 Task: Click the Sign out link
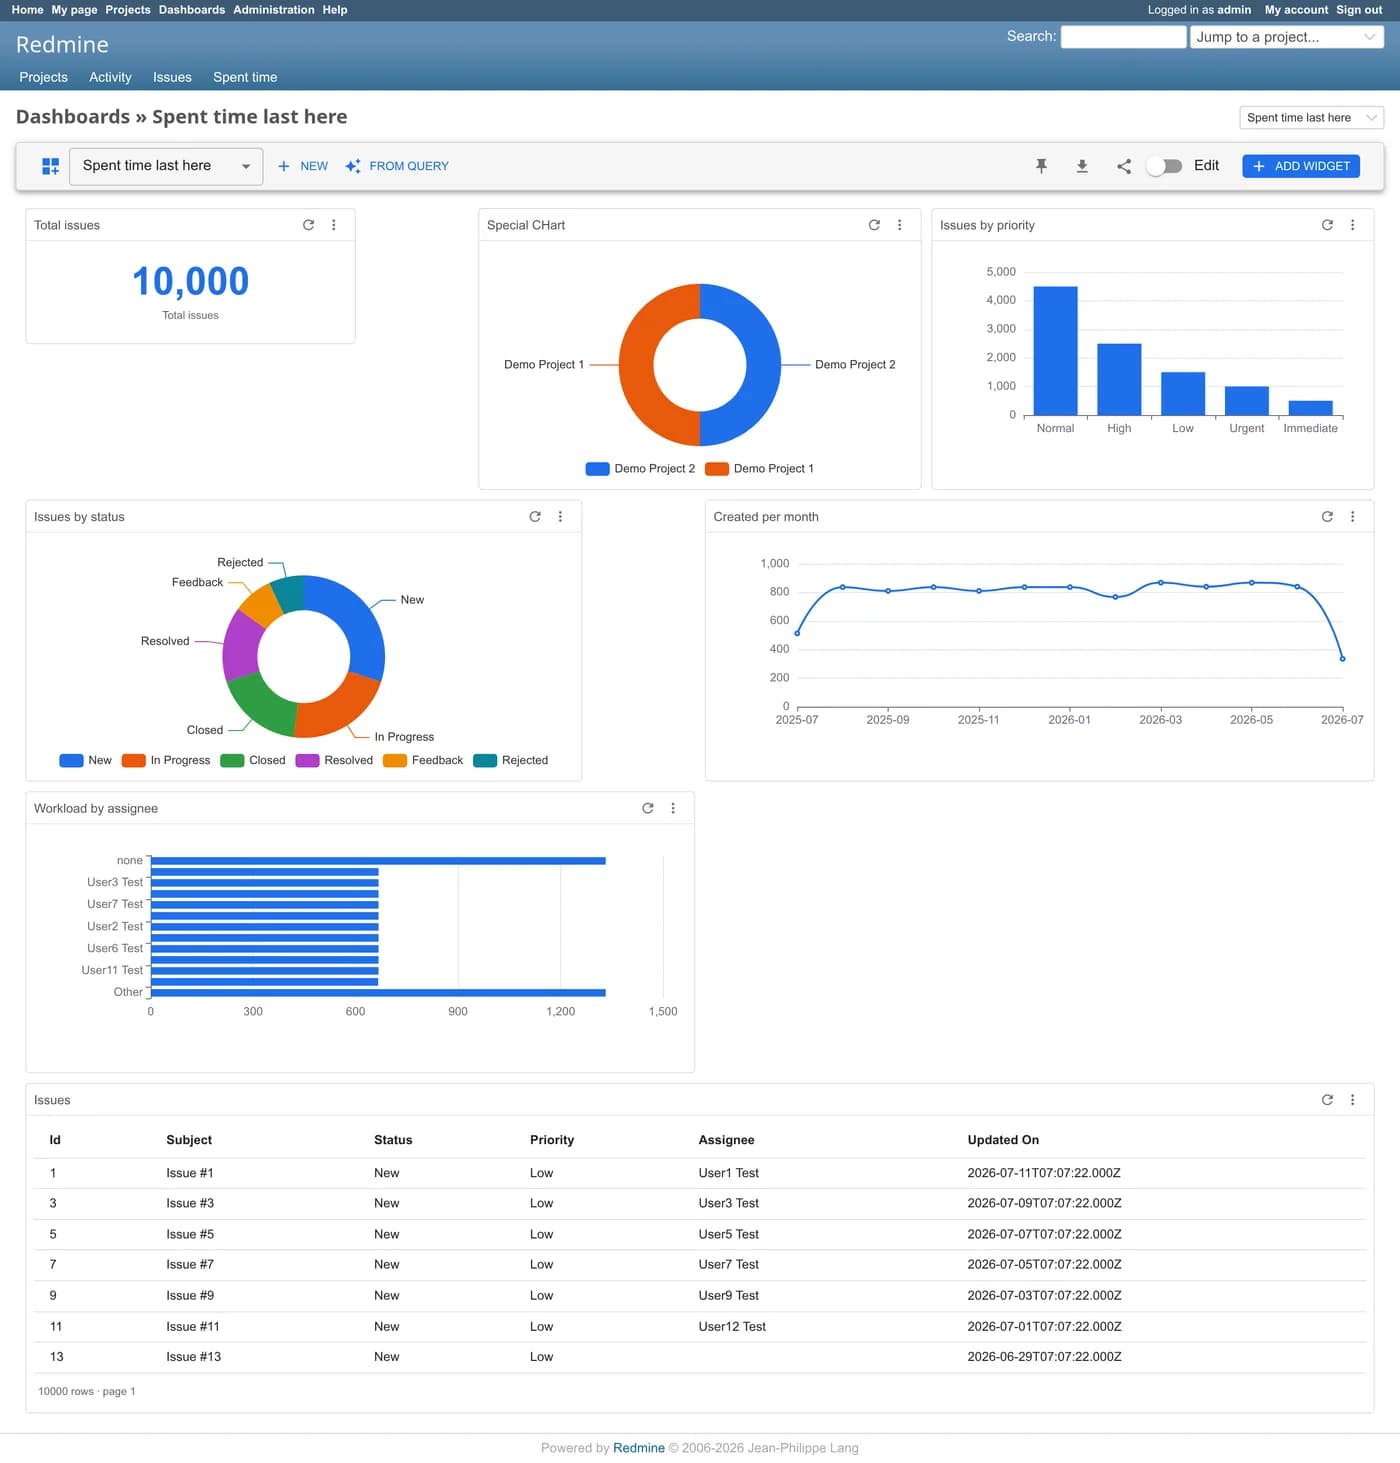pos(1359,10)
